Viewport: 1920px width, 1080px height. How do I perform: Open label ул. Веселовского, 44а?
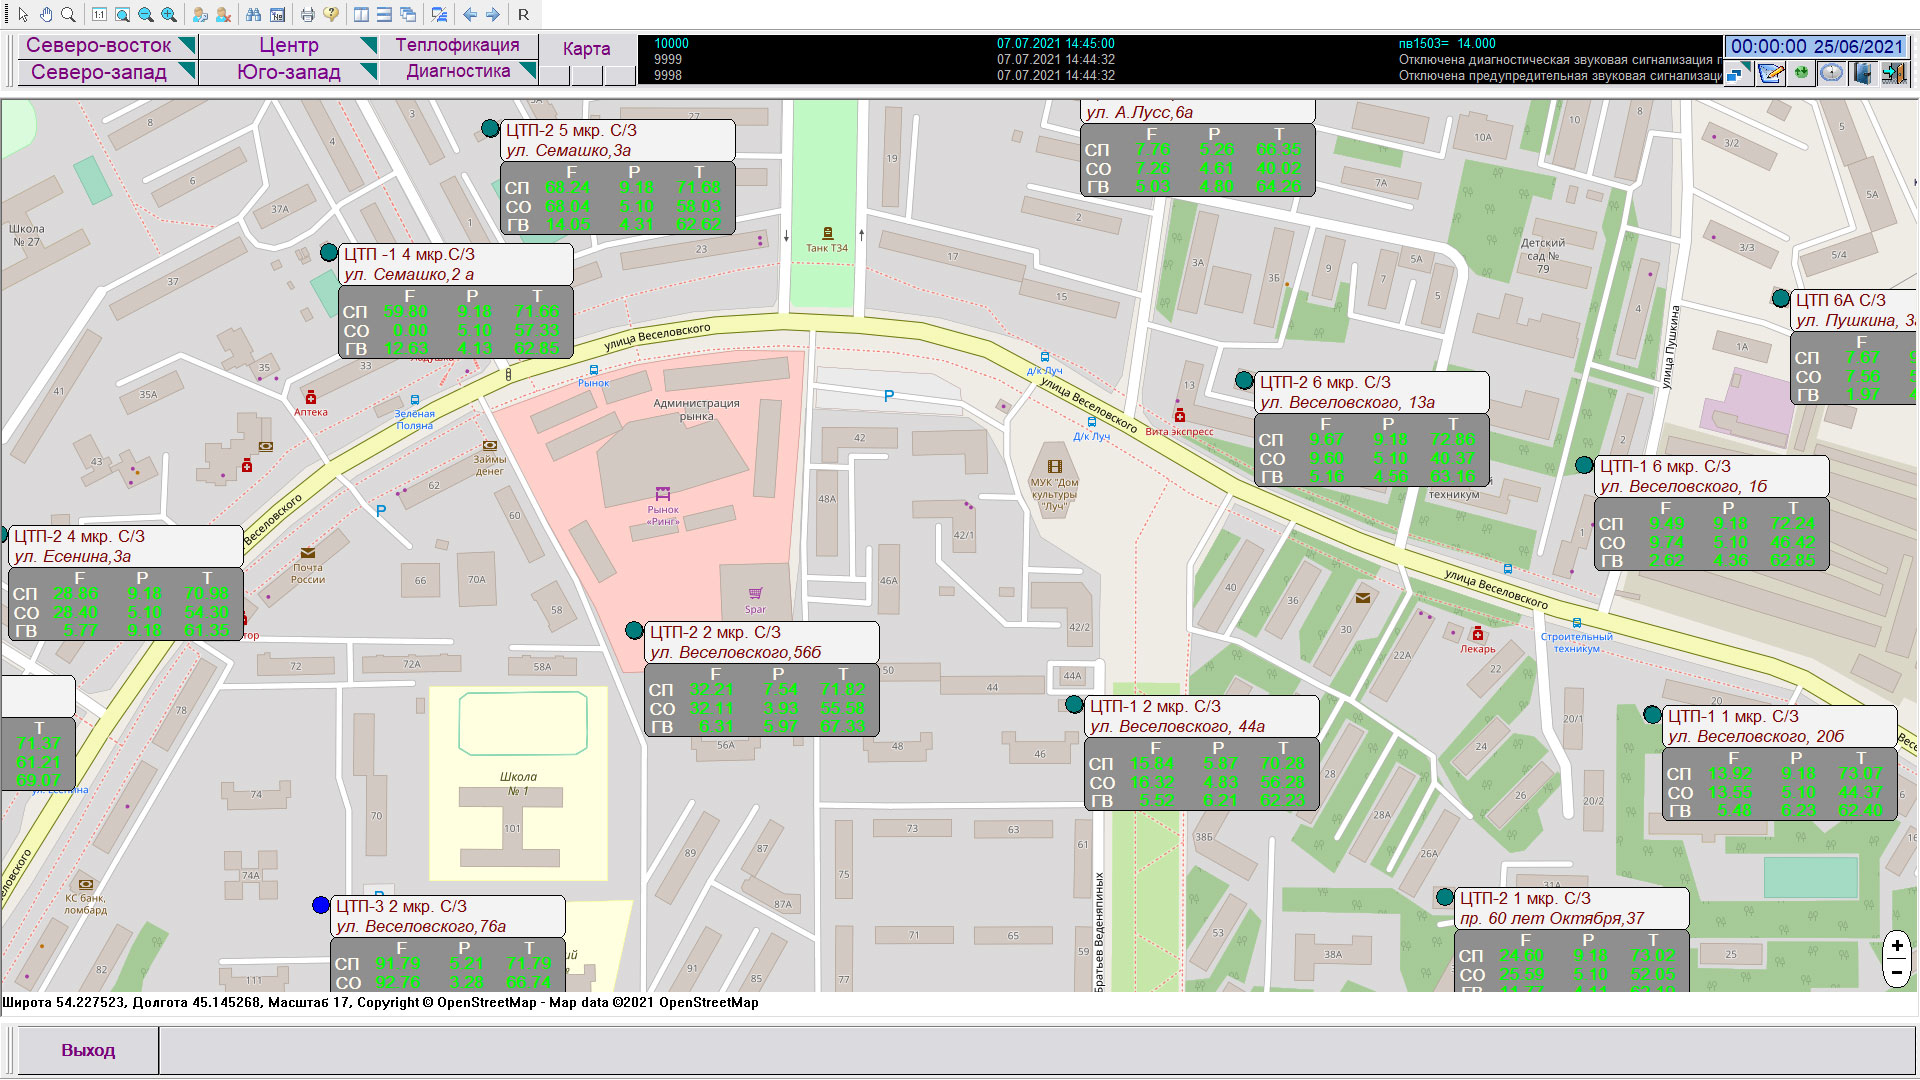[x=1177, y=727]
